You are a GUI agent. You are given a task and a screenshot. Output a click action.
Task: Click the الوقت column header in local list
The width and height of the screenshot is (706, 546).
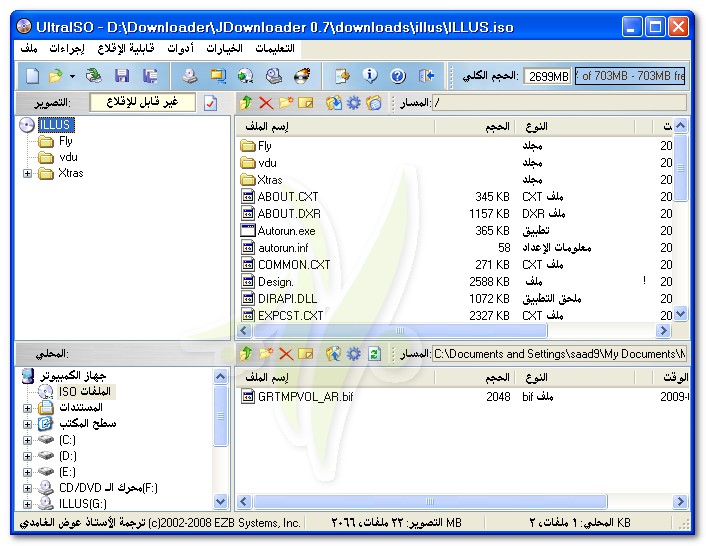[x=671, y=378]
